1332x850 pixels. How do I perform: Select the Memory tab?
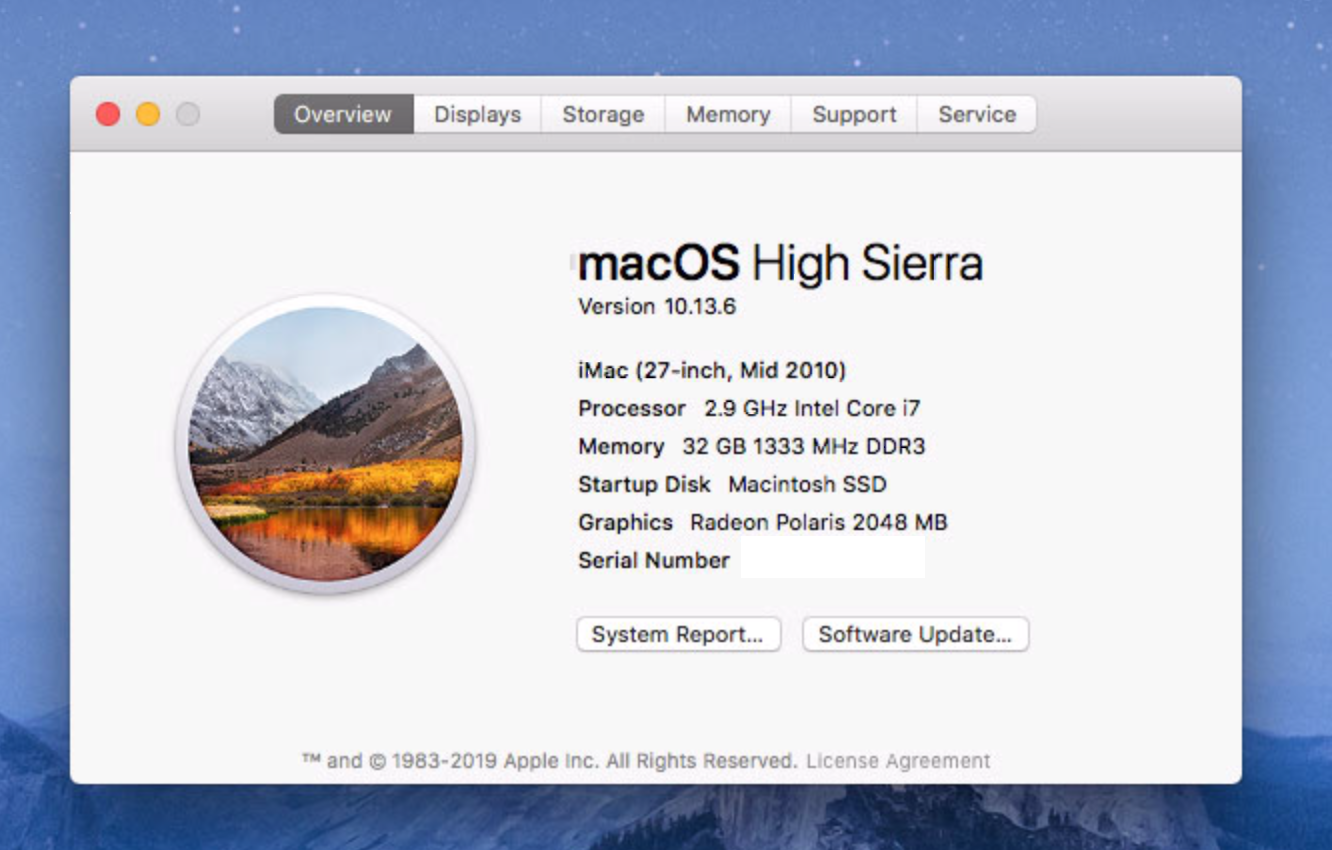[728, 114]
